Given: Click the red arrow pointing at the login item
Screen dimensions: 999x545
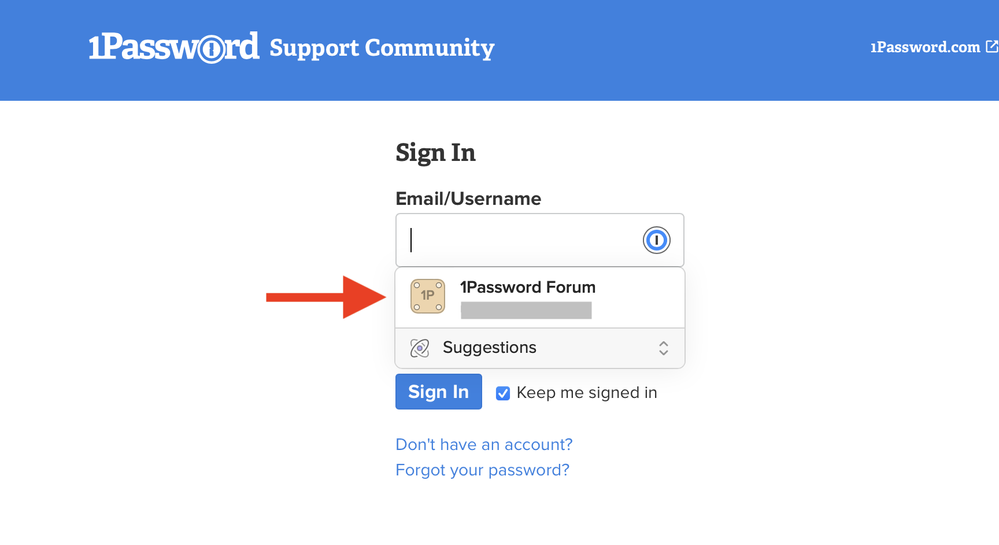Looking at the screenshot, I should (x=325, y=296).
